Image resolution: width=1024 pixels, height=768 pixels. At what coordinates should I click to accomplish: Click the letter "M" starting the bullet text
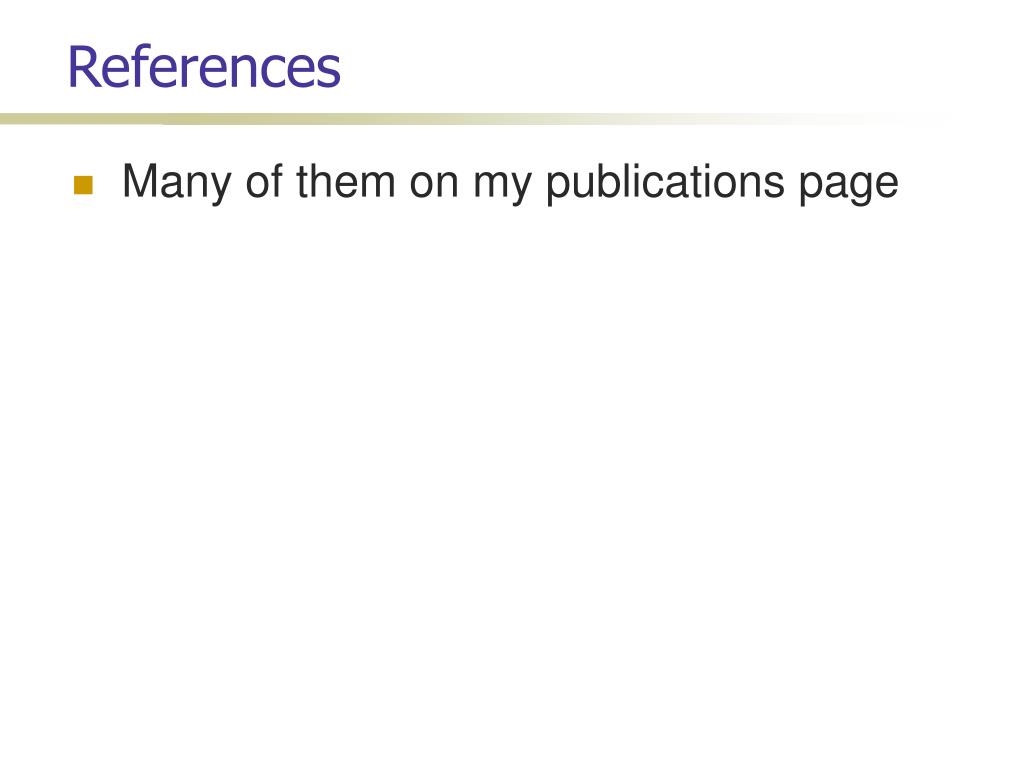point(138,181)
